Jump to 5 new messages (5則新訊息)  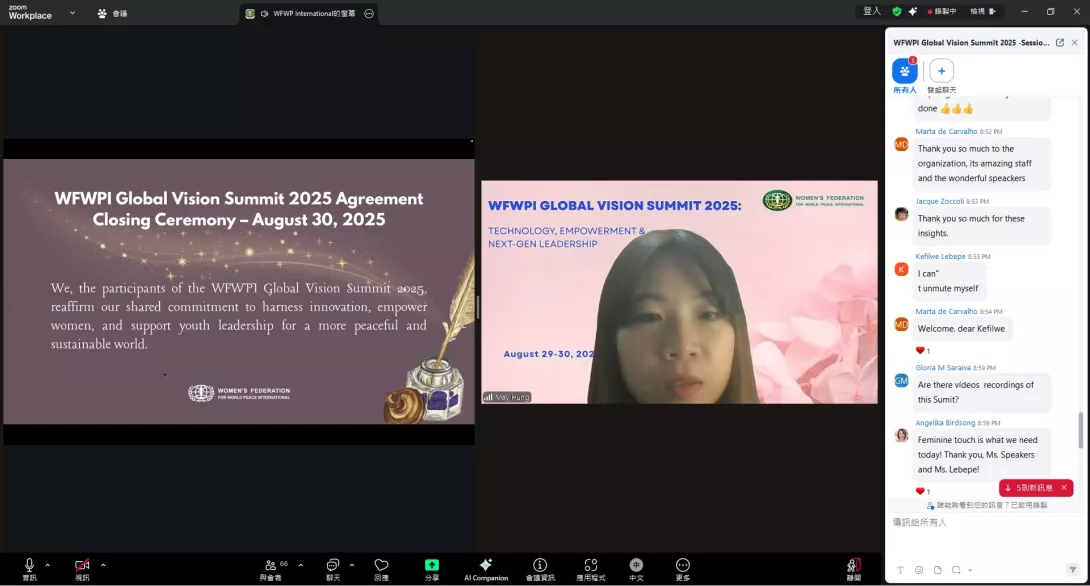click(1029, 488)
